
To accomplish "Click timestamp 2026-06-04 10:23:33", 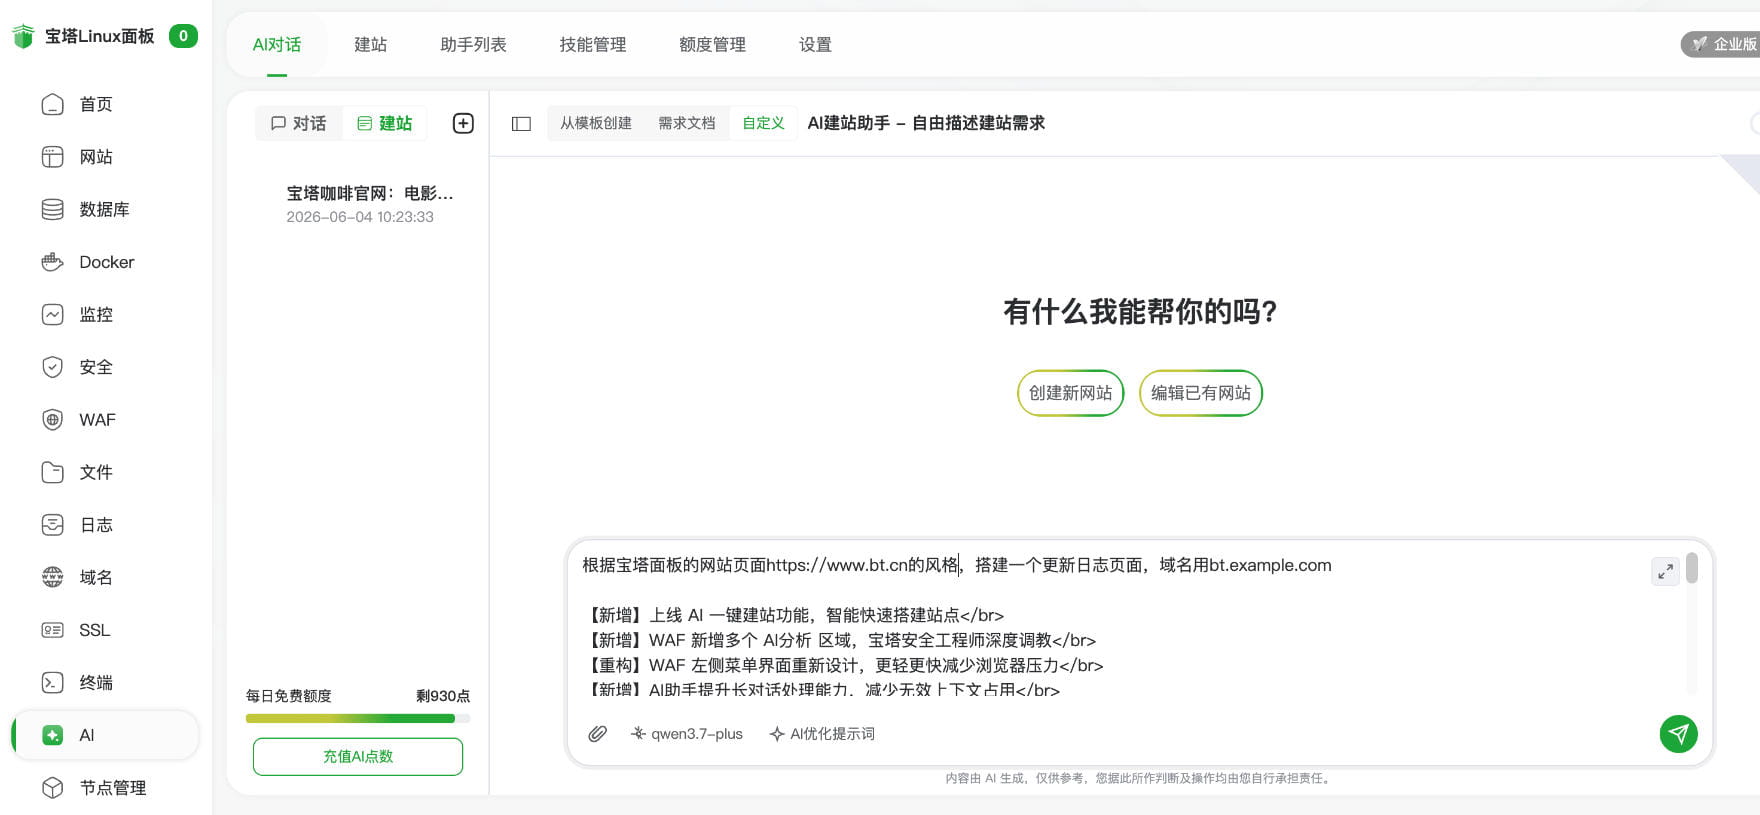I will pyautogui.click(x=360, y=217).
